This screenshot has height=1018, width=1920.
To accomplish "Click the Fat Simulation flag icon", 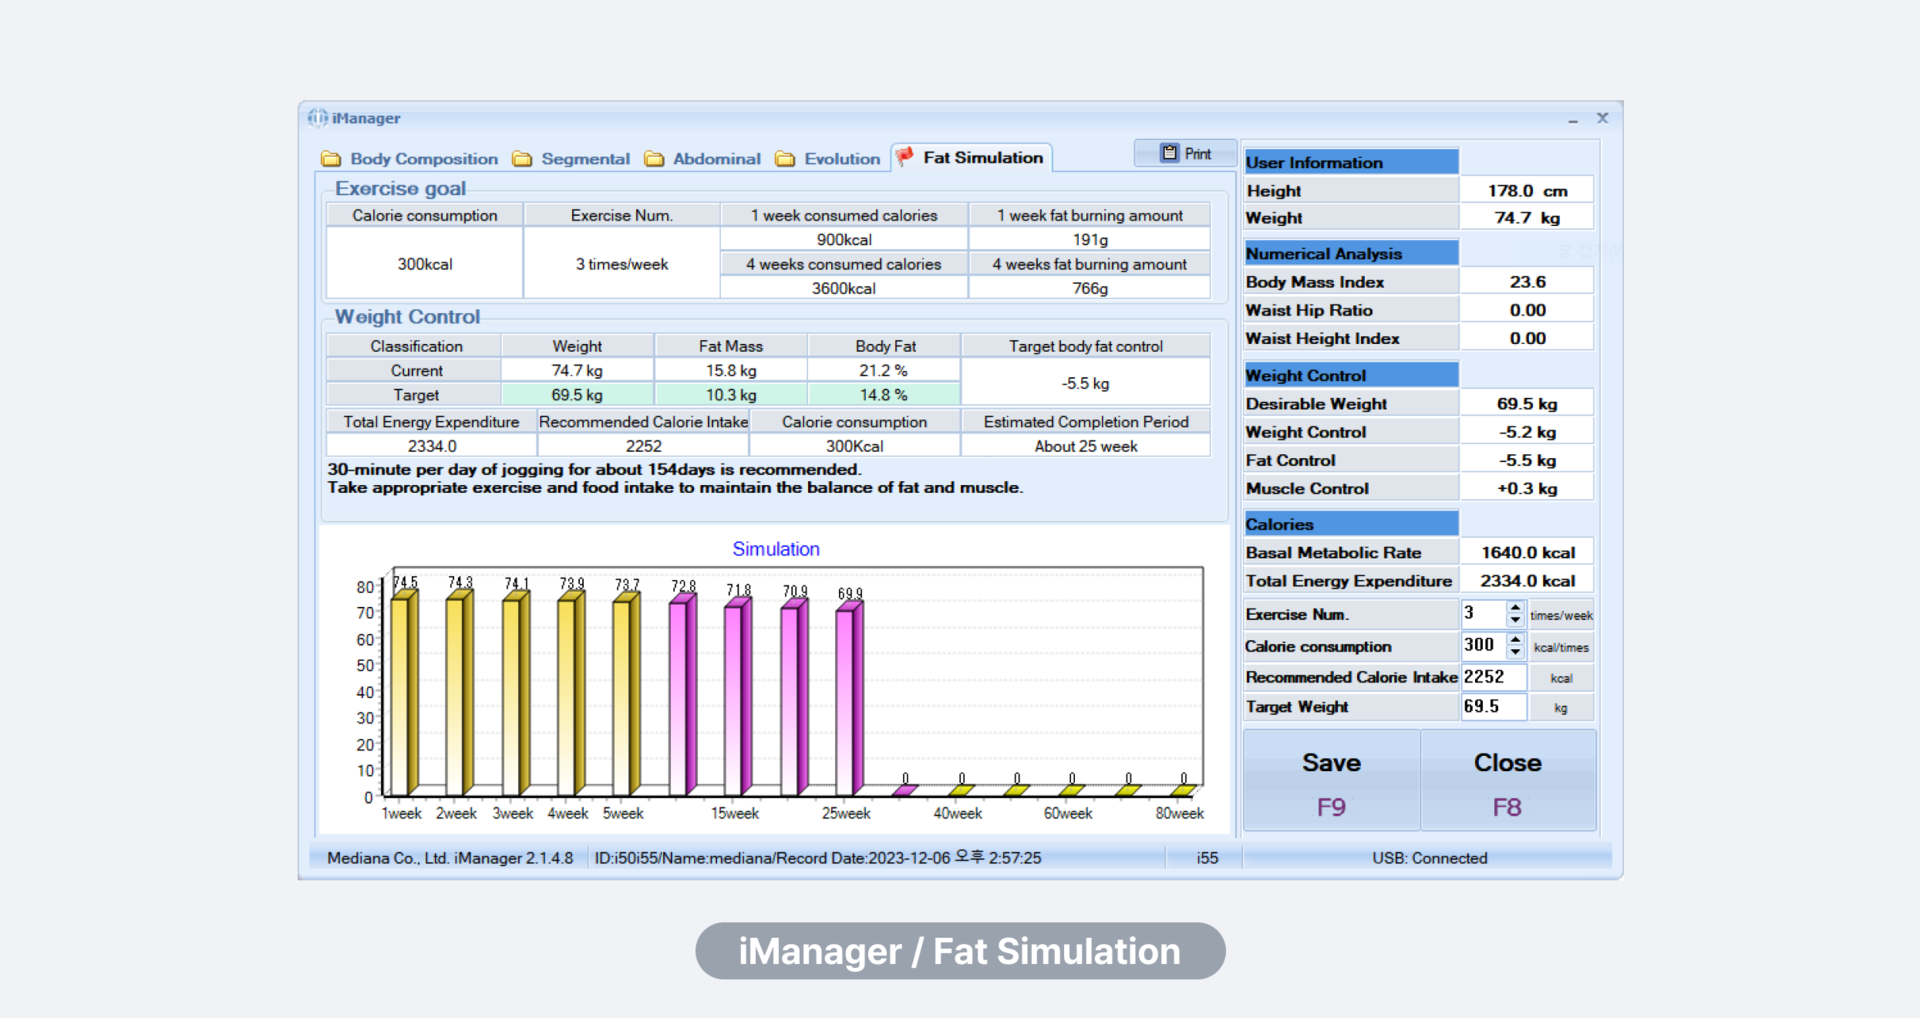I will [905, 157].
